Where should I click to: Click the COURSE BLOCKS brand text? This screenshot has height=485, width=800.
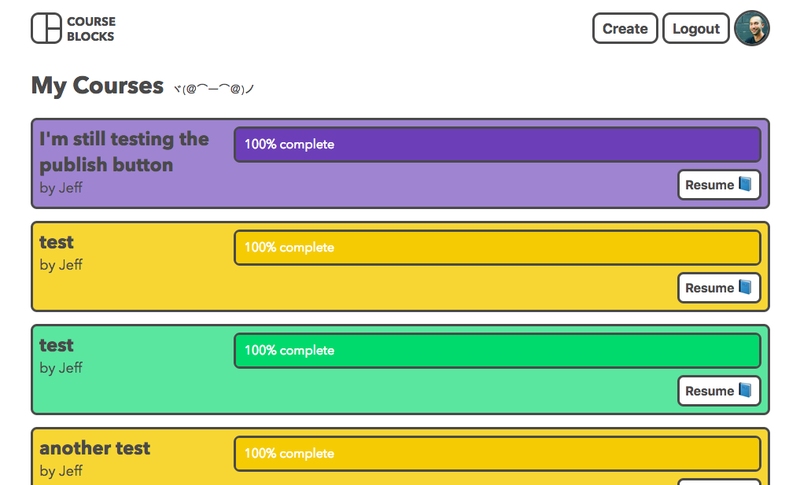[x=91, y=29]
